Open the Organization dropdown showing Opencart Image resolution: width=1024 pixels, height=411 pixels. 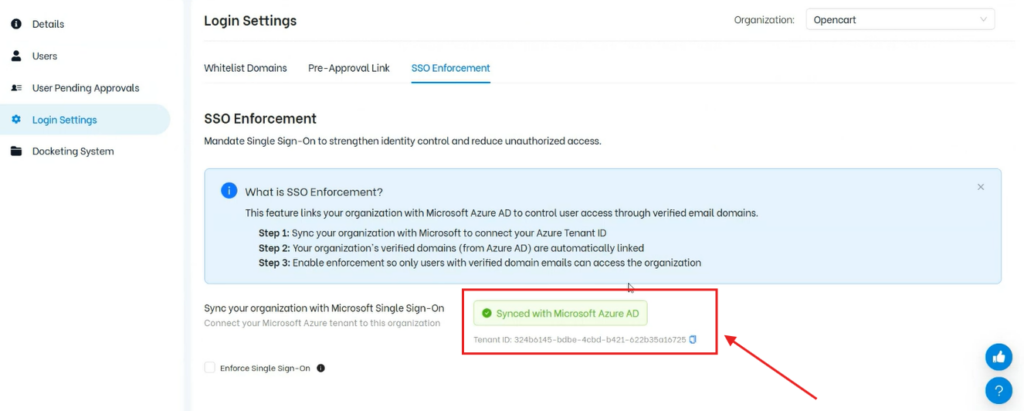900,20
